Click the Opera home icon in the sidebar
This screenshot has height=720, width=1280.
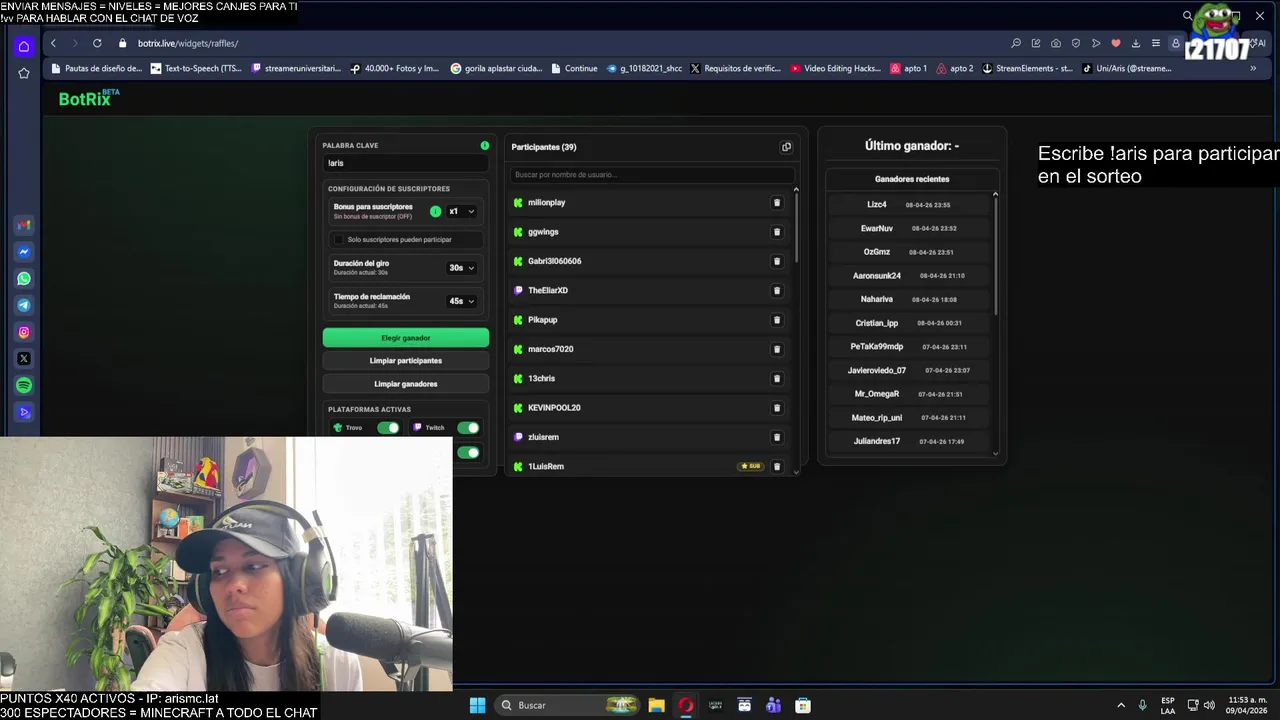pyautogui.click(x=24, y=46)
